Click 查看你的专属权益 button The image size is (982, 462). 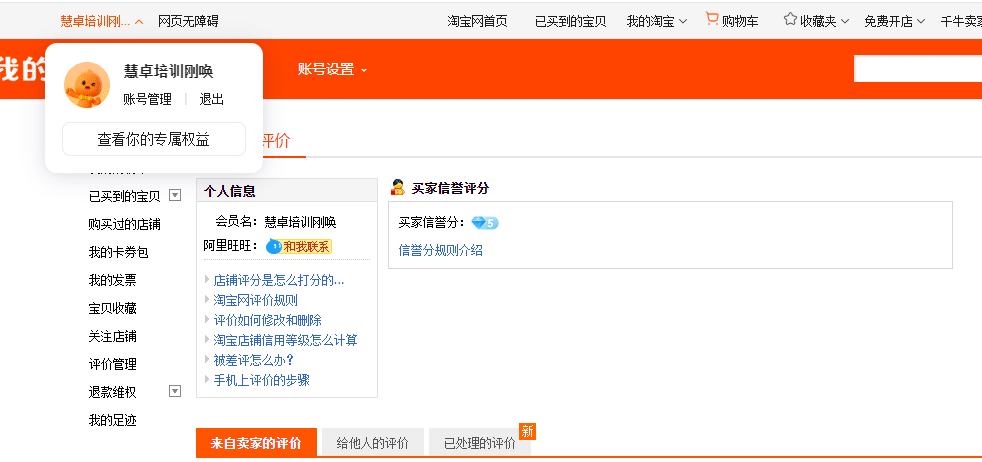[153, 139]
